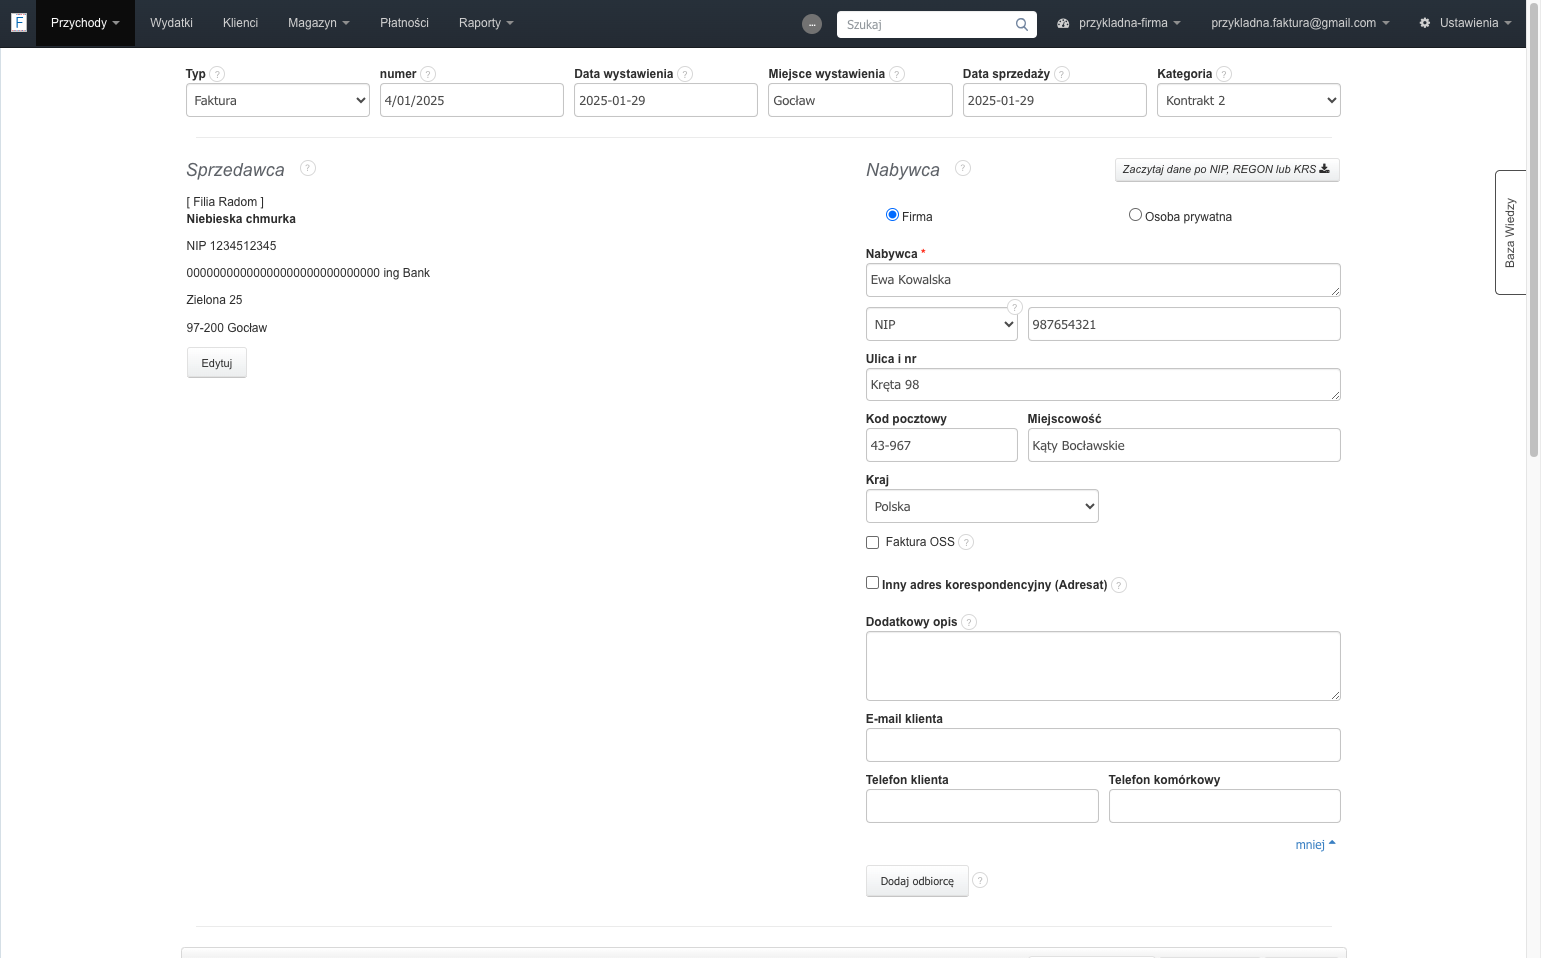Select the Osoba prywatna radio button
1541x958 pixels.
(x=1135, y=215)
